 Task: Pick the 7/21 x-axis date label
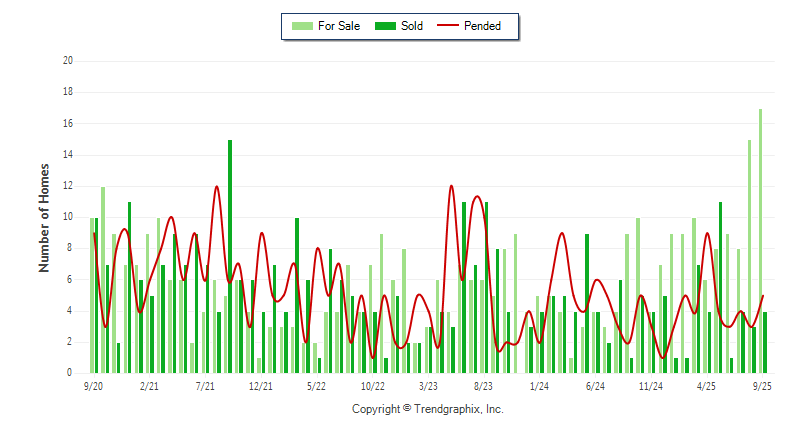(205, 385)
